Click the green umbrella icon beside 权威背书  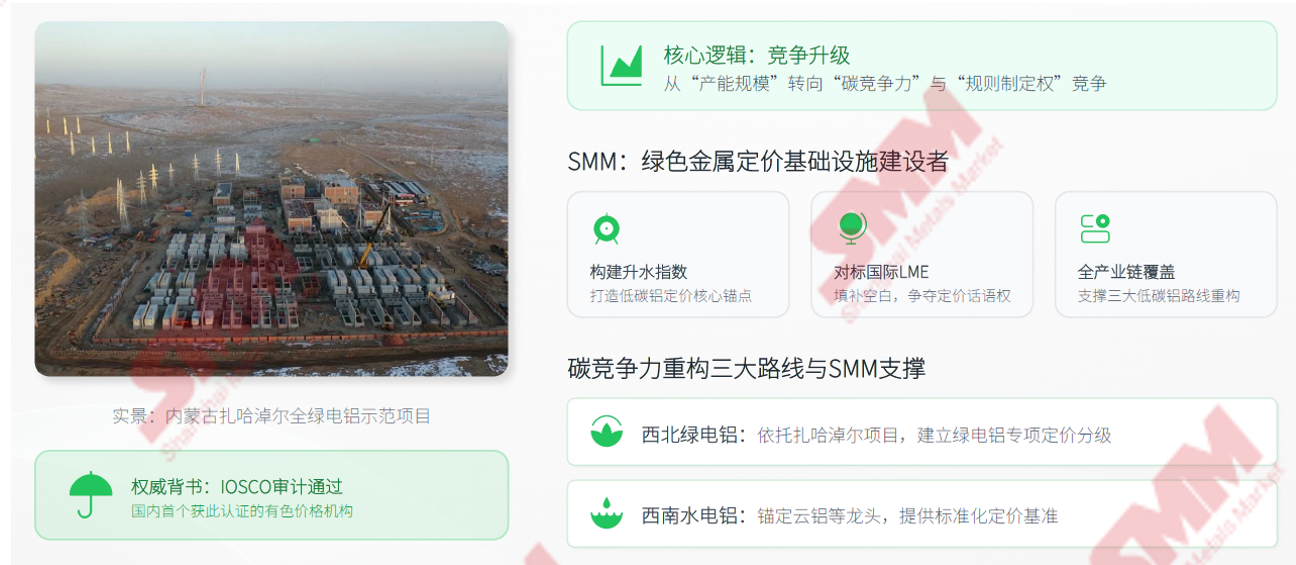click(91, 495)
